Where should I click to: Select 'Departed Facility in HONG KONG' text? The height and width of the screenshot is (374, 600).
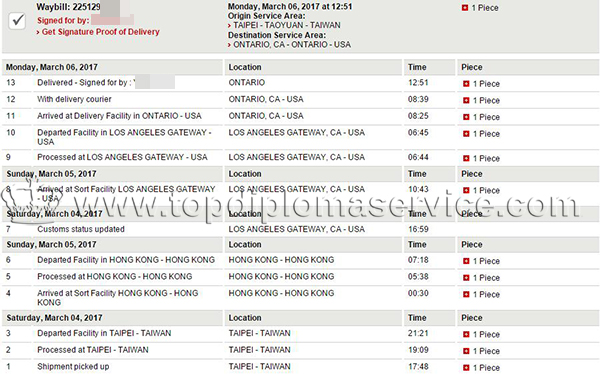pyautogui.click(x=126, y=260)
